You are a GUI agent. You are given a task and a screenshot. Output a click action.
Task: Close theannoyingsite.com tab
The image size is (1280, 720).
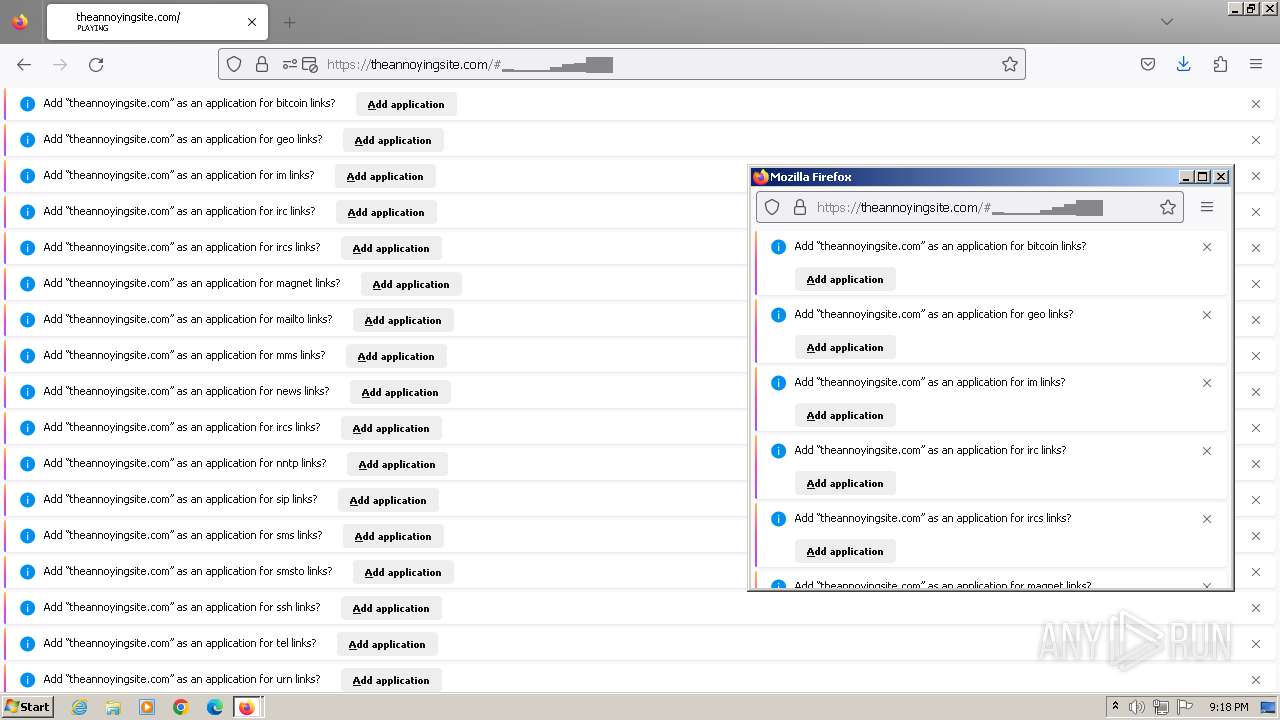(252, 22)
